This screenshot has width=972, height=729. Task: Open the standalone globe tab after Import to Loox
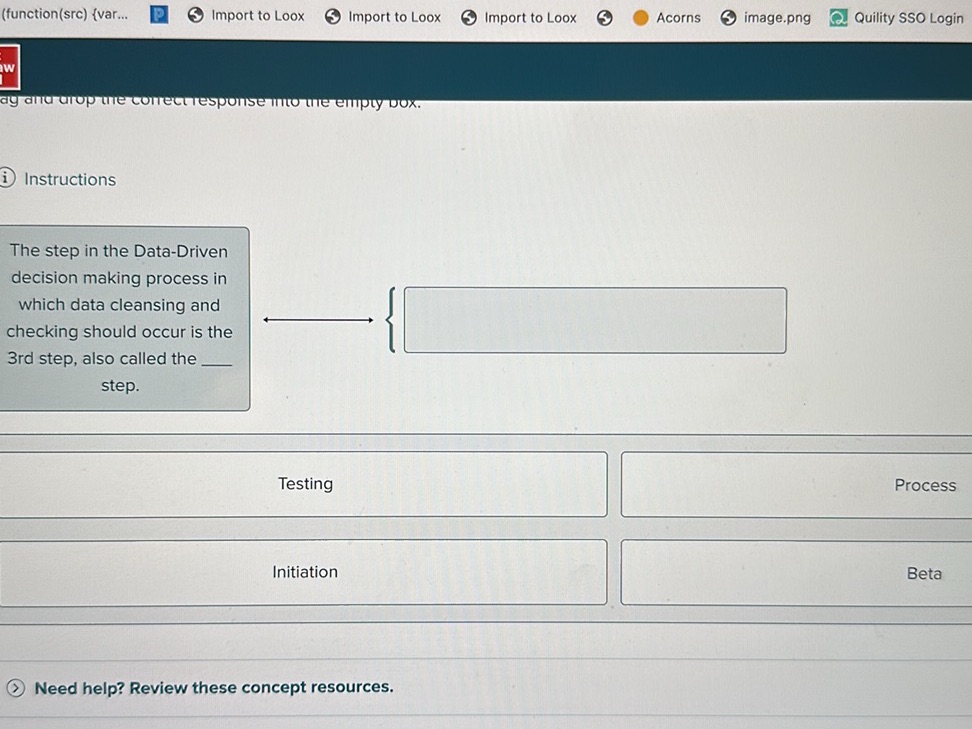604,17
